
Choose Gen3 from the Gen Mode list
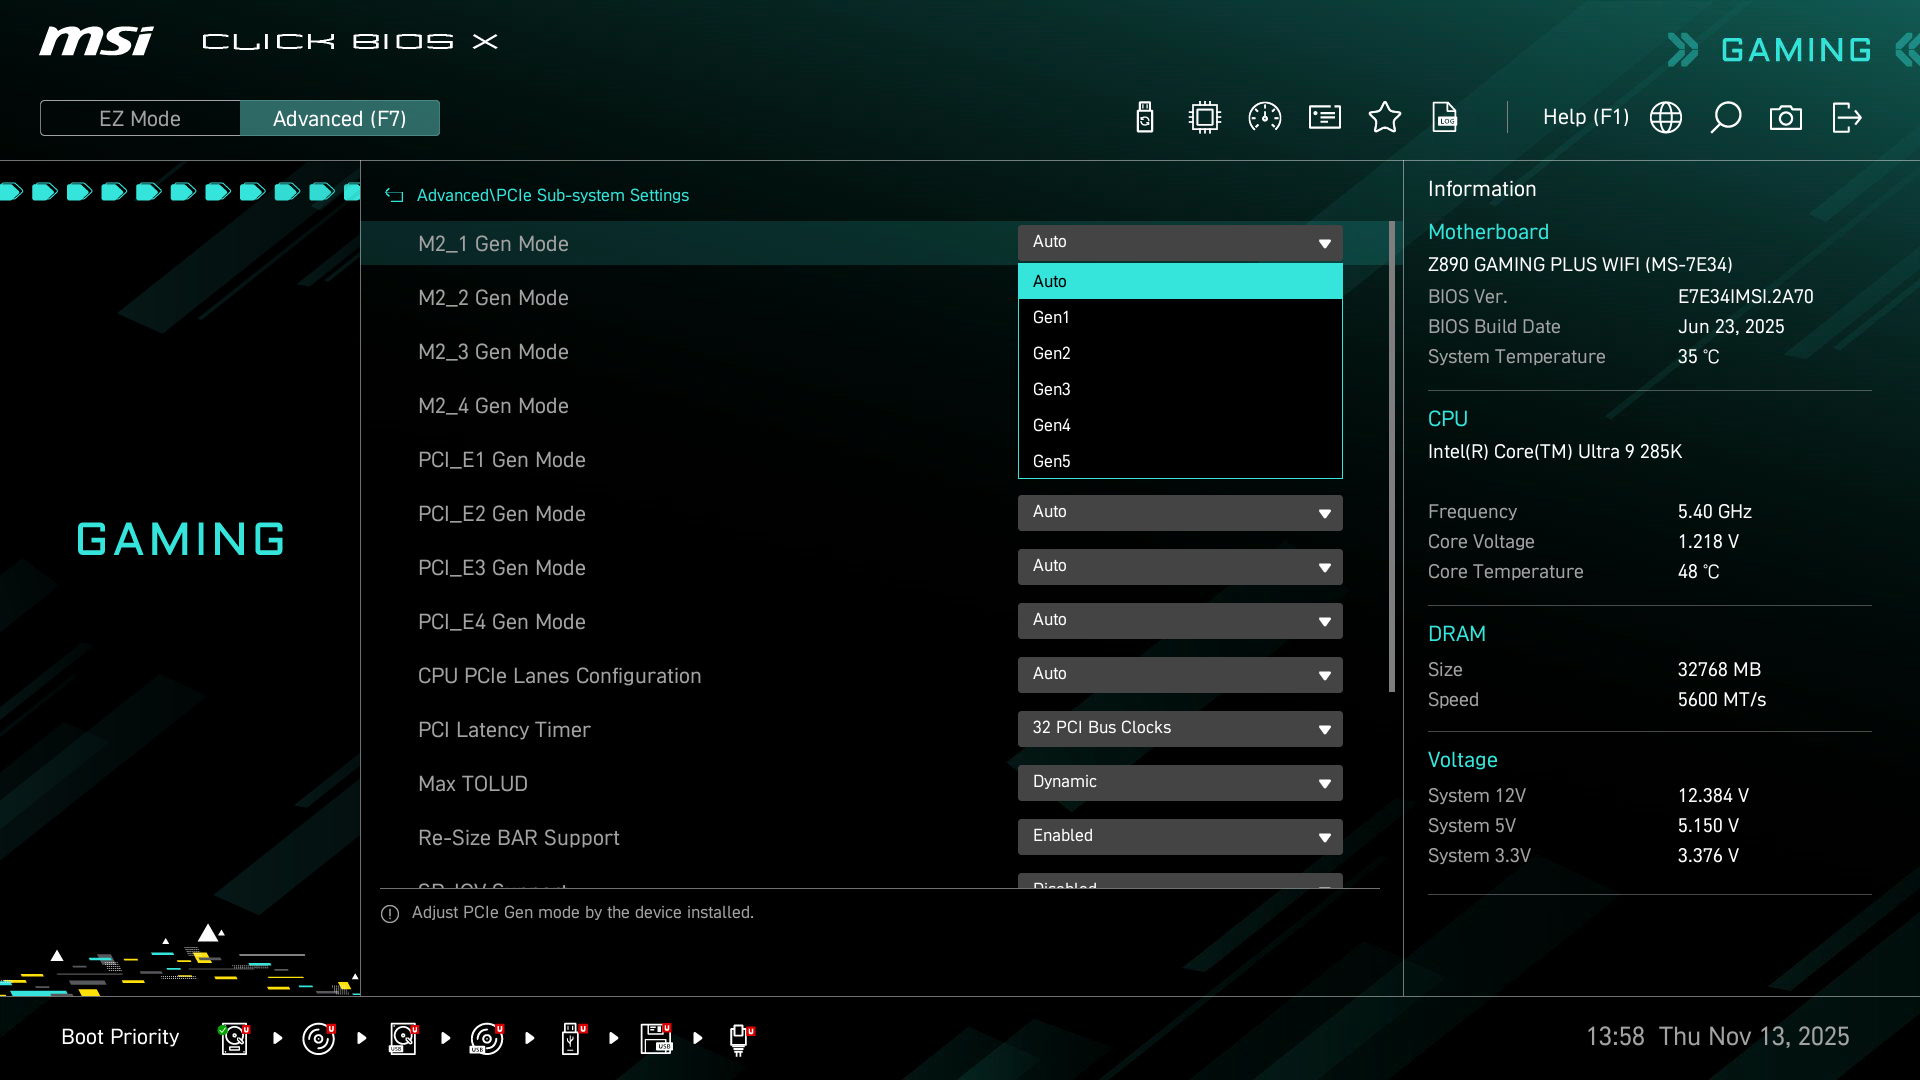pyautogui.click(x=1180, y=389)
